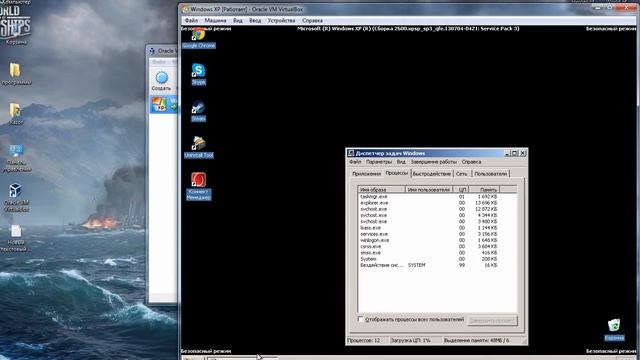Open Google Chrome shortcut in the XP guest
Image resolution: width=640 pixels, height=360 pixels.
click(x=198, y=39)
